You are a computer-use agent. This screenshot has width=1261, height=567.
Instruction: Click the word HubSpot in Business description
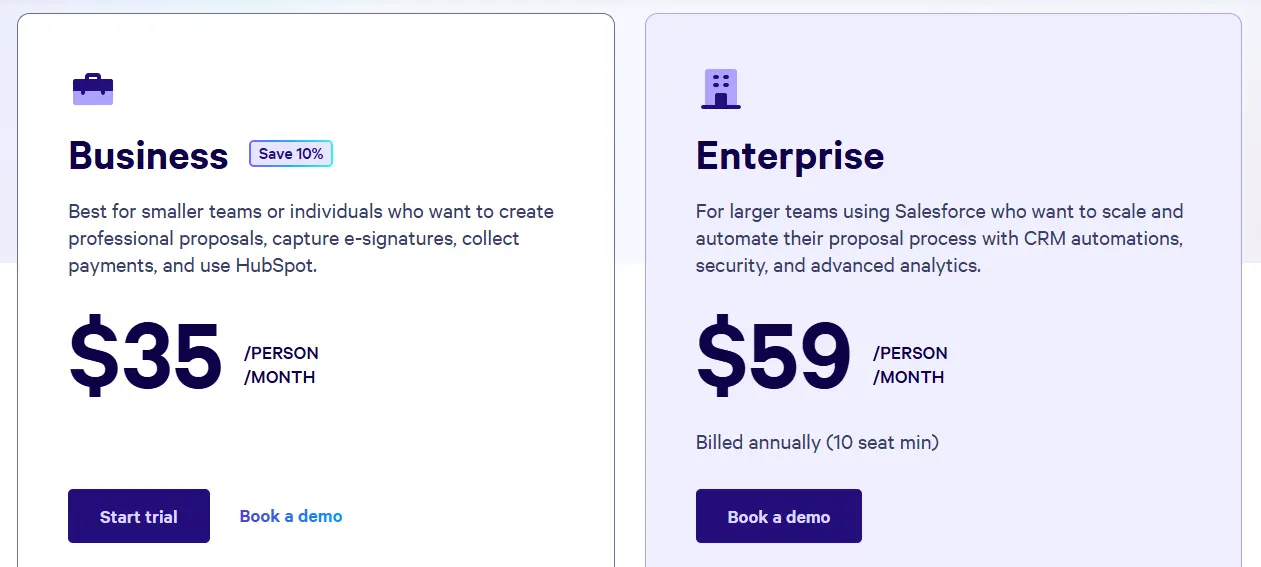(x=274, y=266)
